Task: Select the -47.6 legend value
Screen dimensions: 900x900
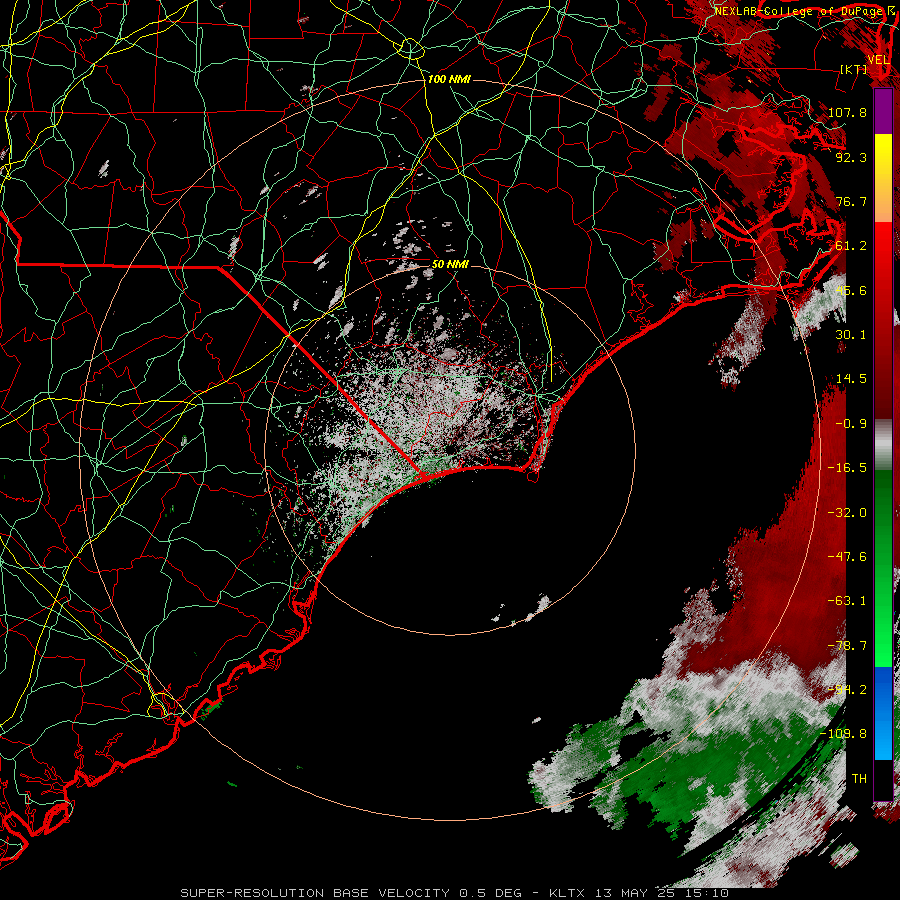Action: pos(847,557)
